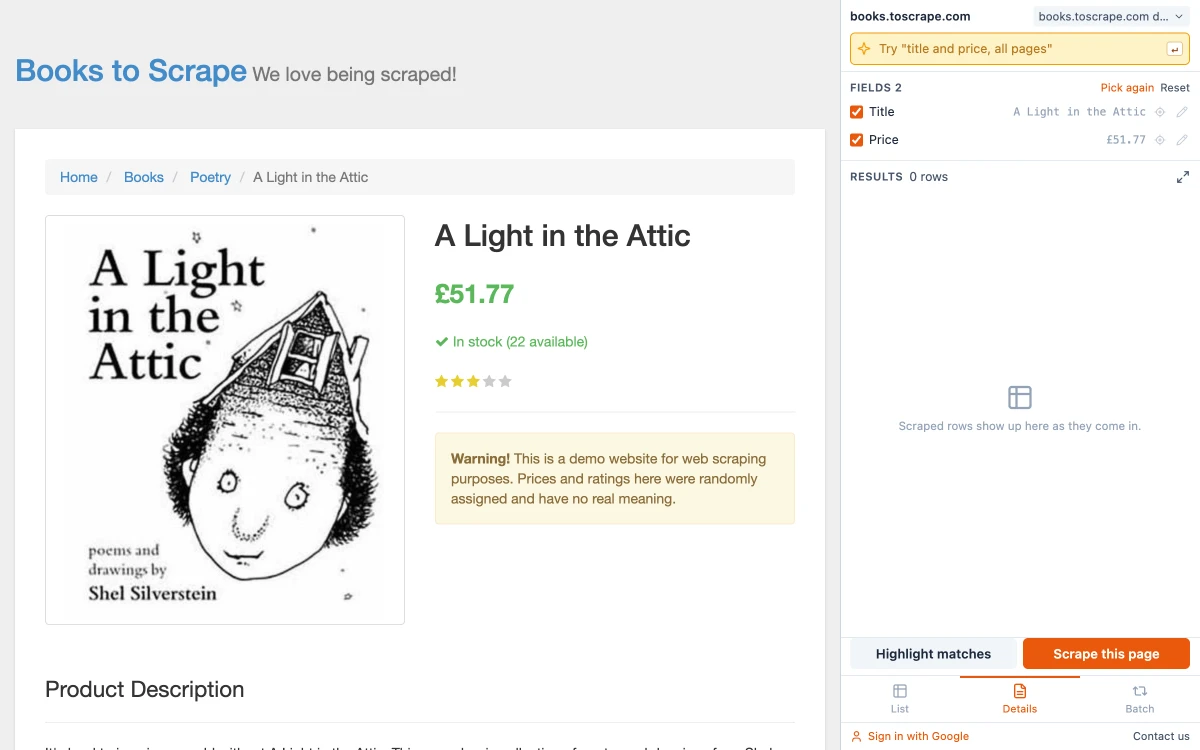Open the Batch tab
This screenshot has height=750, width=1200.
[1140, 699]
